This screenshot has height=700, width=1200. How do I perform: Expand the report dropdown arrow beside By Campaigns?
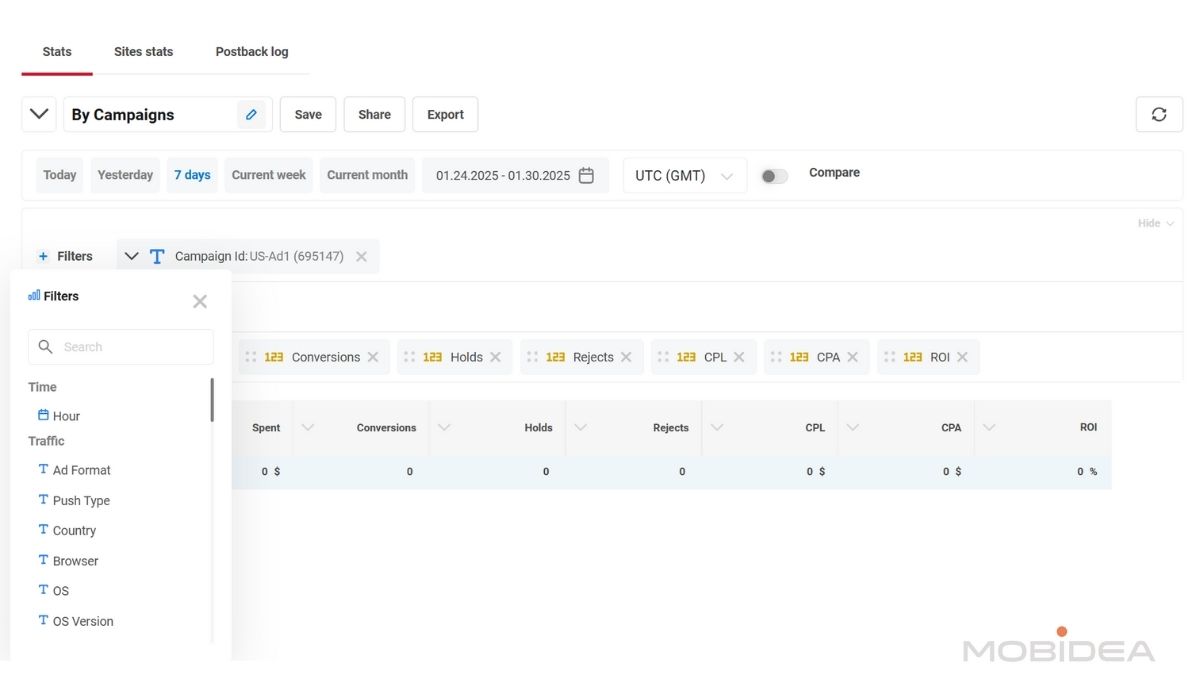[39, 114]
